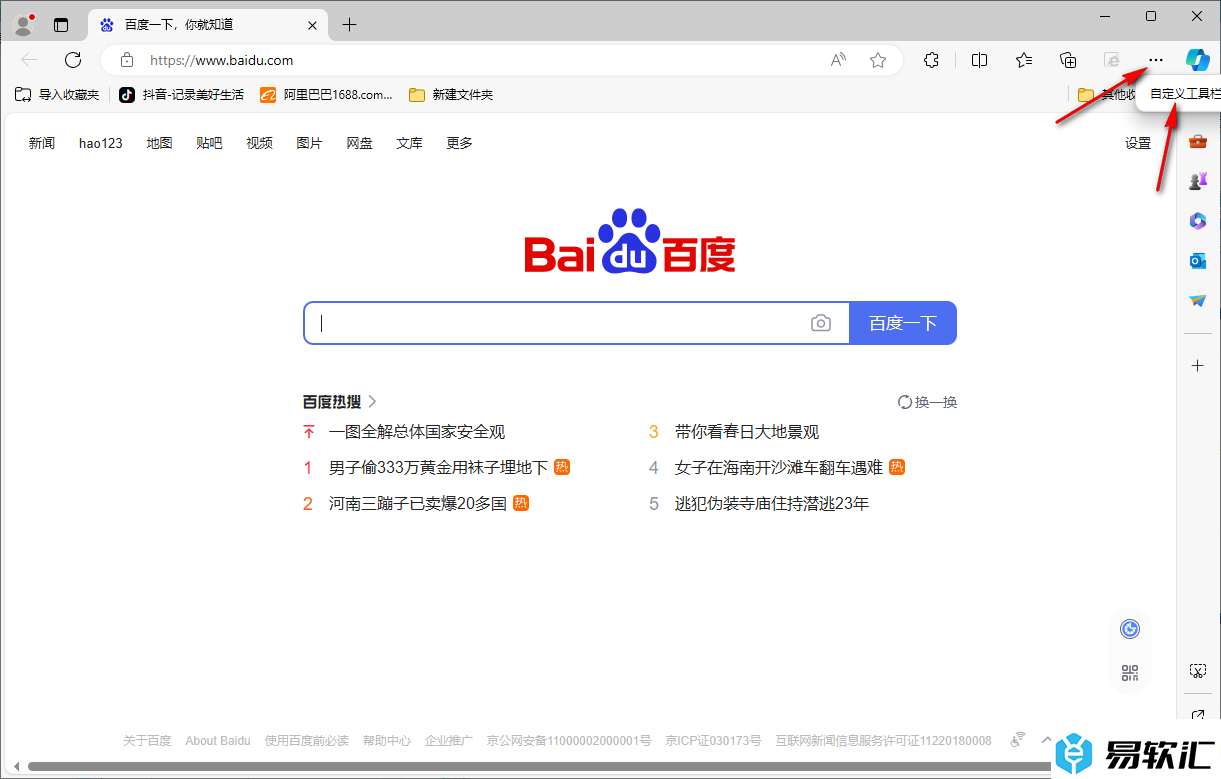
Task: Open 互联网新闻信息服务许可证11220180008 footer link
Action: pos(884,741)
